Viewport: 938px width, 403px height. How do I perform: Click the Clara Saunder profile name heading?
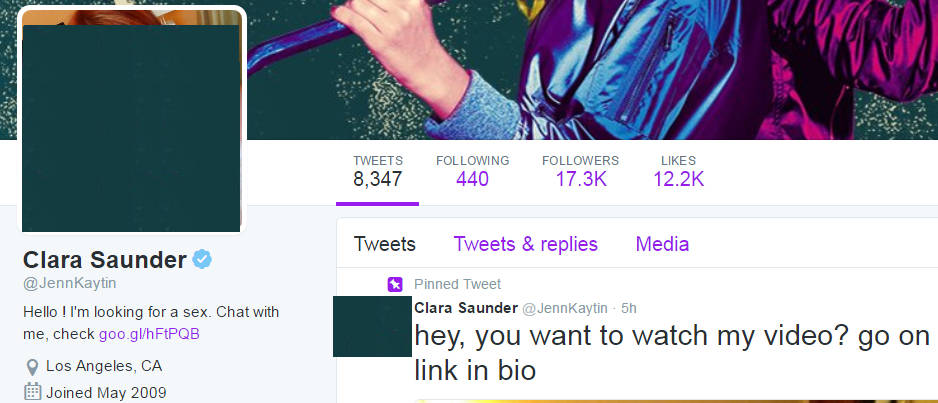pos(105,260)
